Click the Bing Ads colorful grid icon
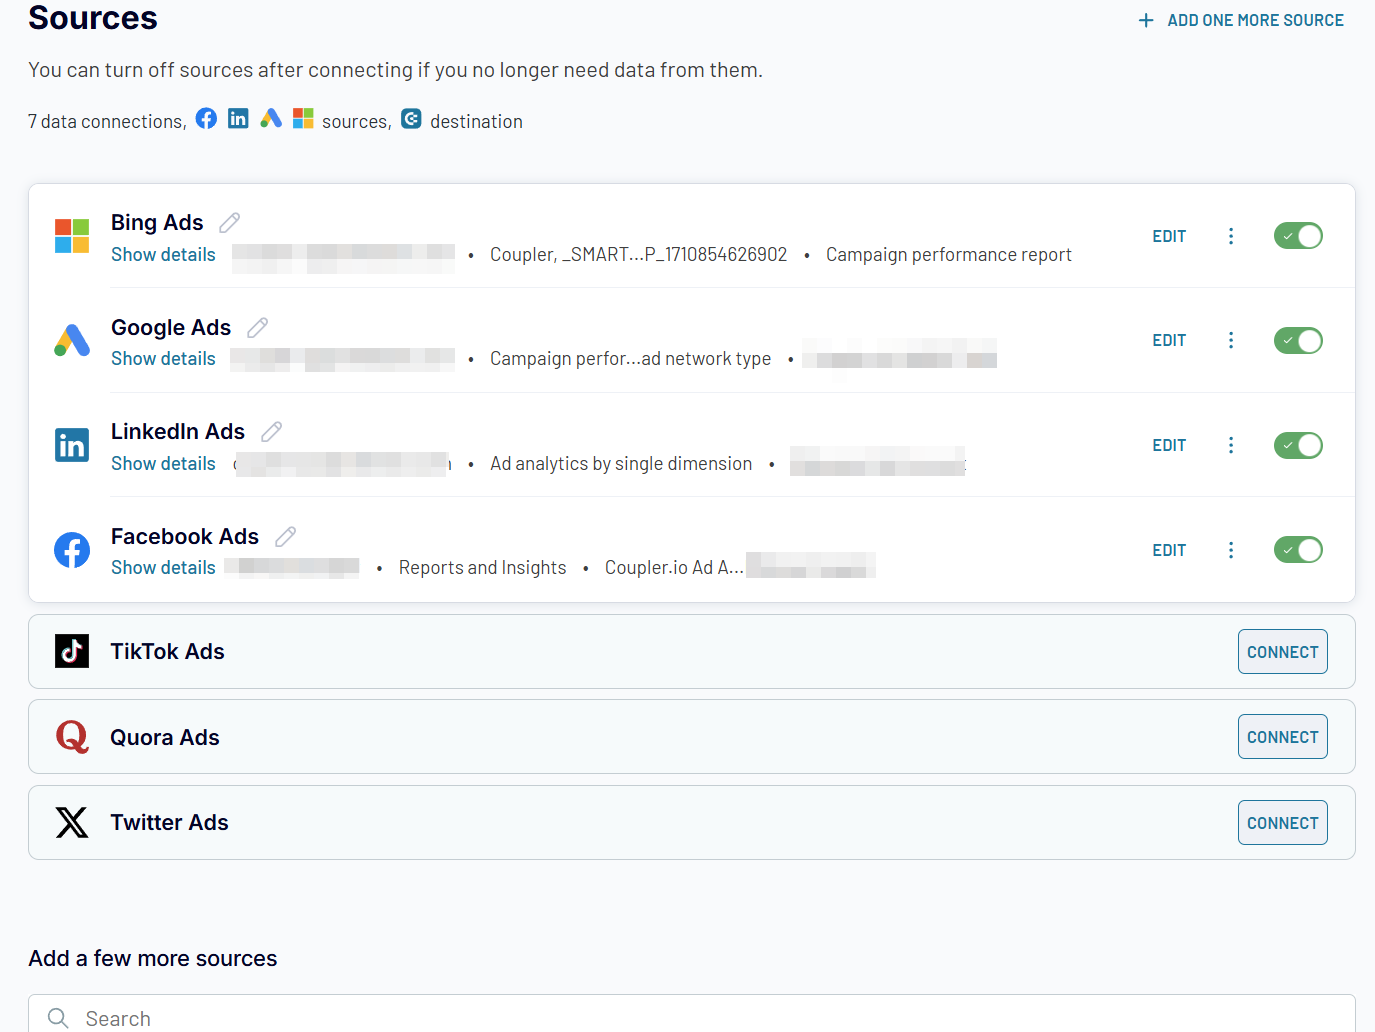This screenshot has height=1032, width=1375. (x=71, y=236)
